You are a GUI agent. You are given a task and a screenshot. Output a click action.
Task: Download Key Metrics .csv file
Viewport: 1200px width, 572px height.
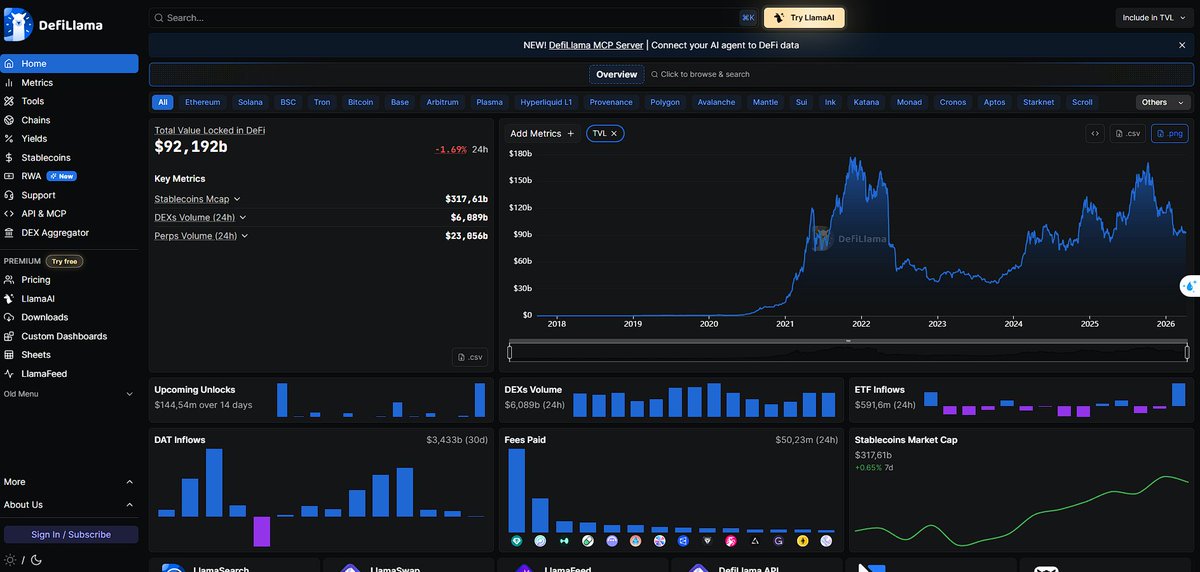pos(470,357)
